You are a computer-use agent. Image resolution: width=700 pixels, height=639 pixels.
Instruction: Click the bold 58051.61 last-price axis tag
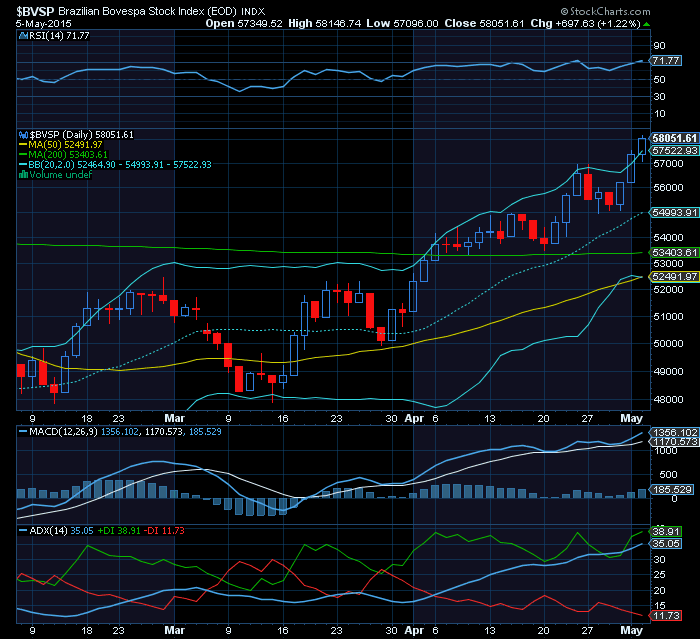(x=674, y=138)
